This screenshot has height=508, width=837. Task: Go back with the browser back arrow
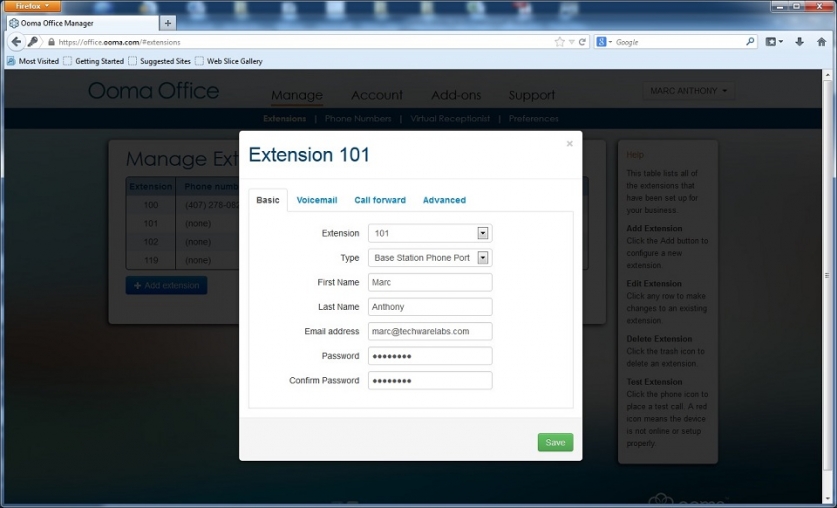point(16,42)
